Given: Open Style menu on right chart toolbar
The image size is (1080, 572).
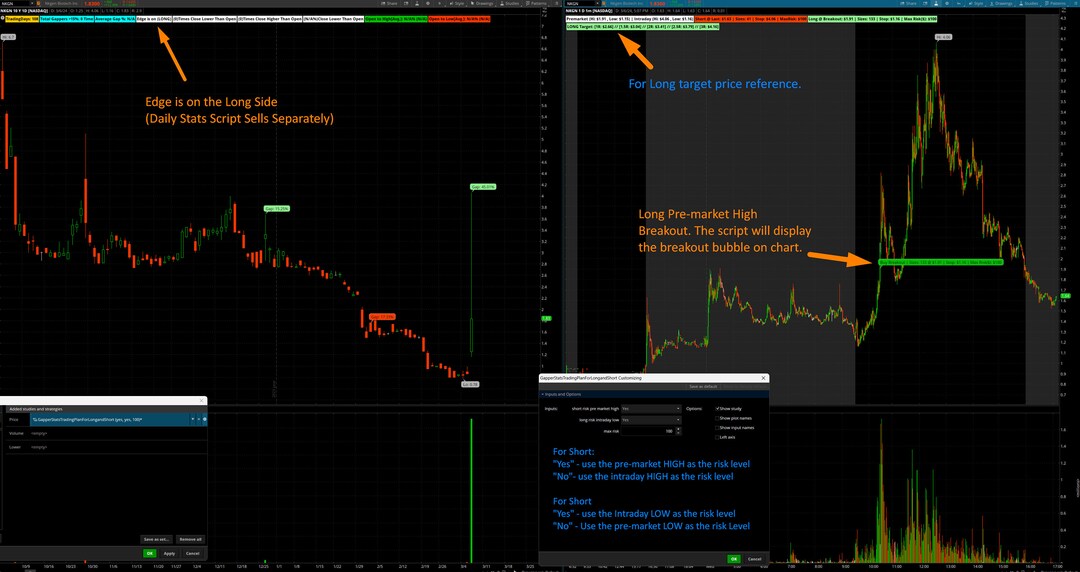Looking at the screenshot, I should click(976, 3).
